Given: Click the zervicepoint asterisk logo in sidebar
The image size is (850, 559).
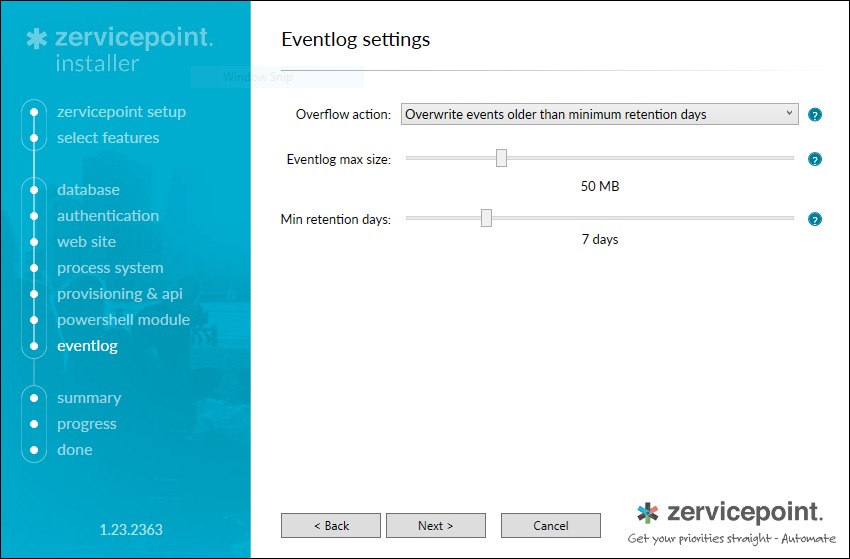Looking at the screenshot, I should 37,39.
